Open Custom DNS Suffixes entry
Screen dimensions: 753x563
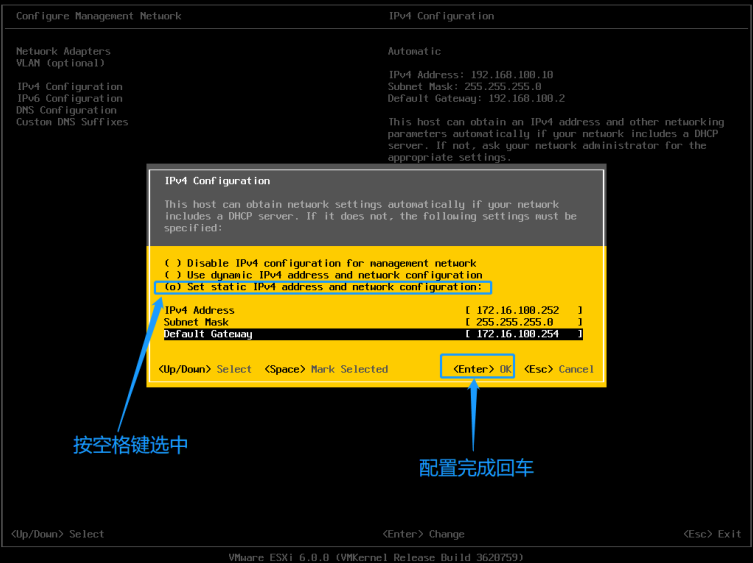click(72, 122)
